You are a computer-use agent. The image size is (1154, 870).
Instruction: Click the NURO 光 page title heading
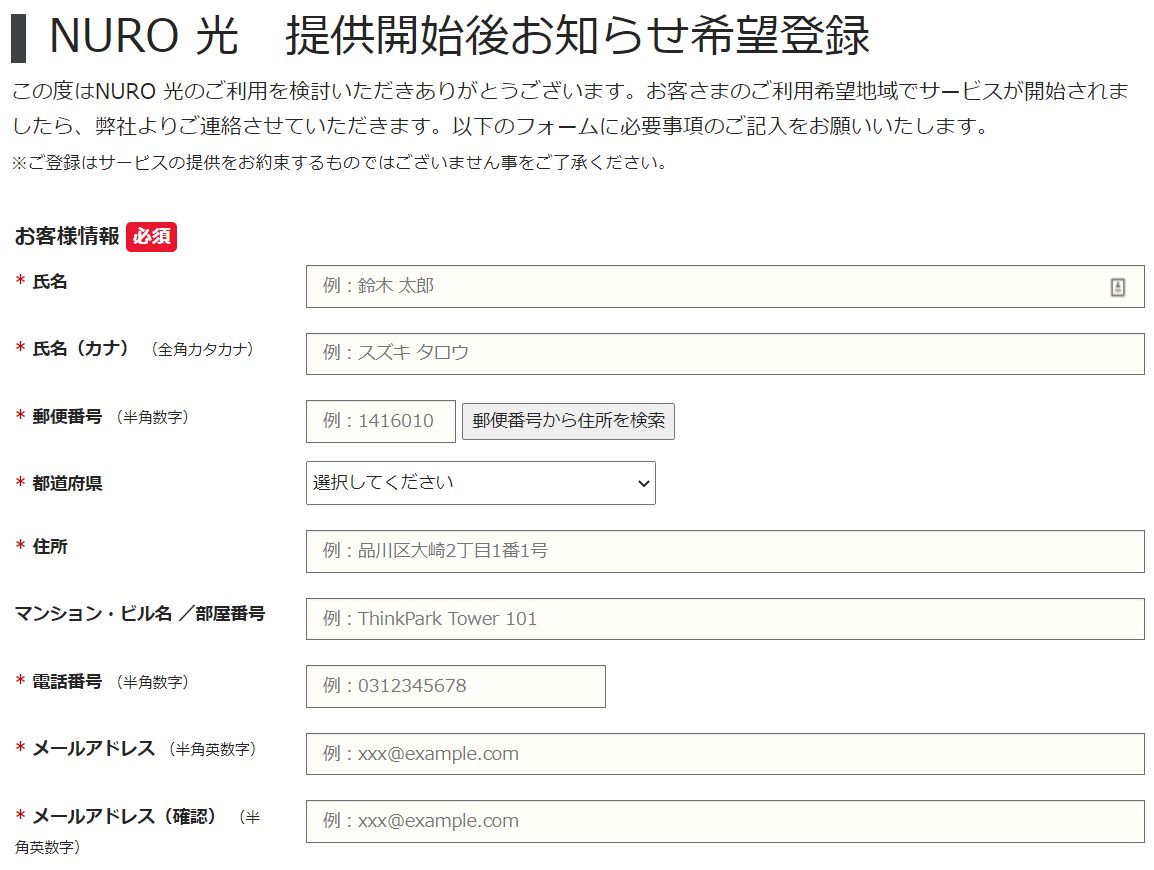(x=459, y=35)
